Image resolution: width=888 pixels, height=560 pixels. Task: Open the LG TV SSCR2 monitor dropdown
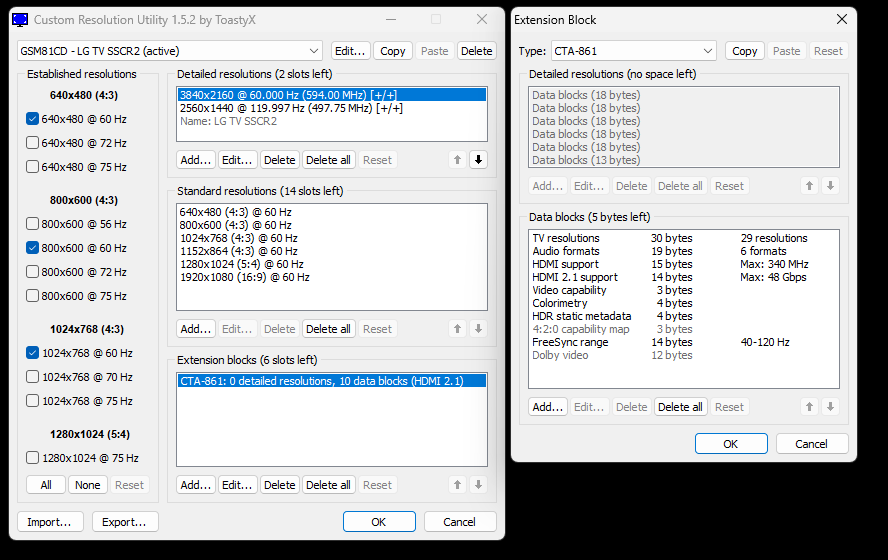pyautogui.click(x=170, y=51)
